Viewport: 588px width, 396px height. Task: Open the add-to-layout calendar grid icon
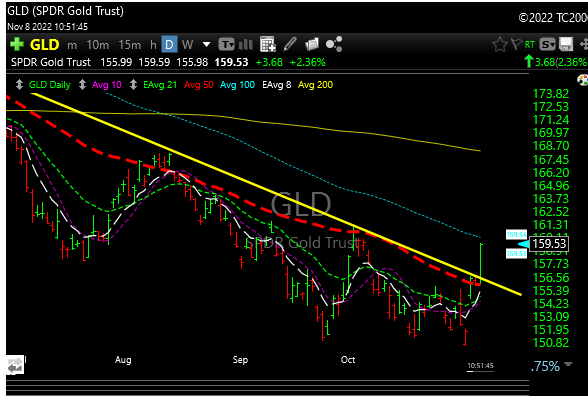(x=268, y=44)
